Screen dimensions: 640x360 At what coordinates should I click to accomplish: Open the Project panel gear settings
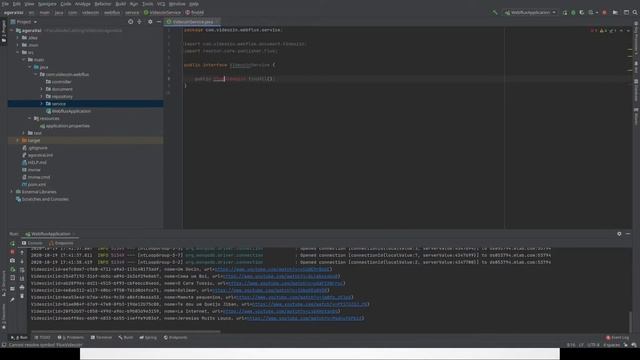150,22
